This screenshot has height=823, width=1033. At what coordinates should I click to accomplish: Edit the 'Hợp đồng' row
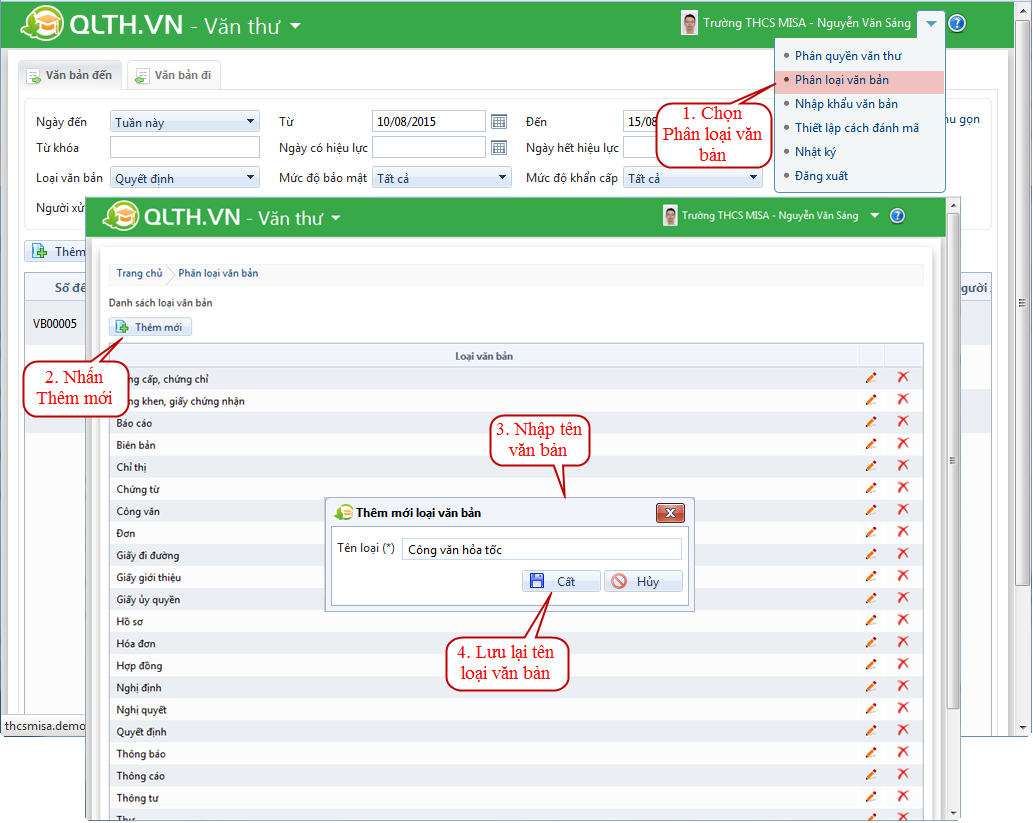click(x=871, y=664)
